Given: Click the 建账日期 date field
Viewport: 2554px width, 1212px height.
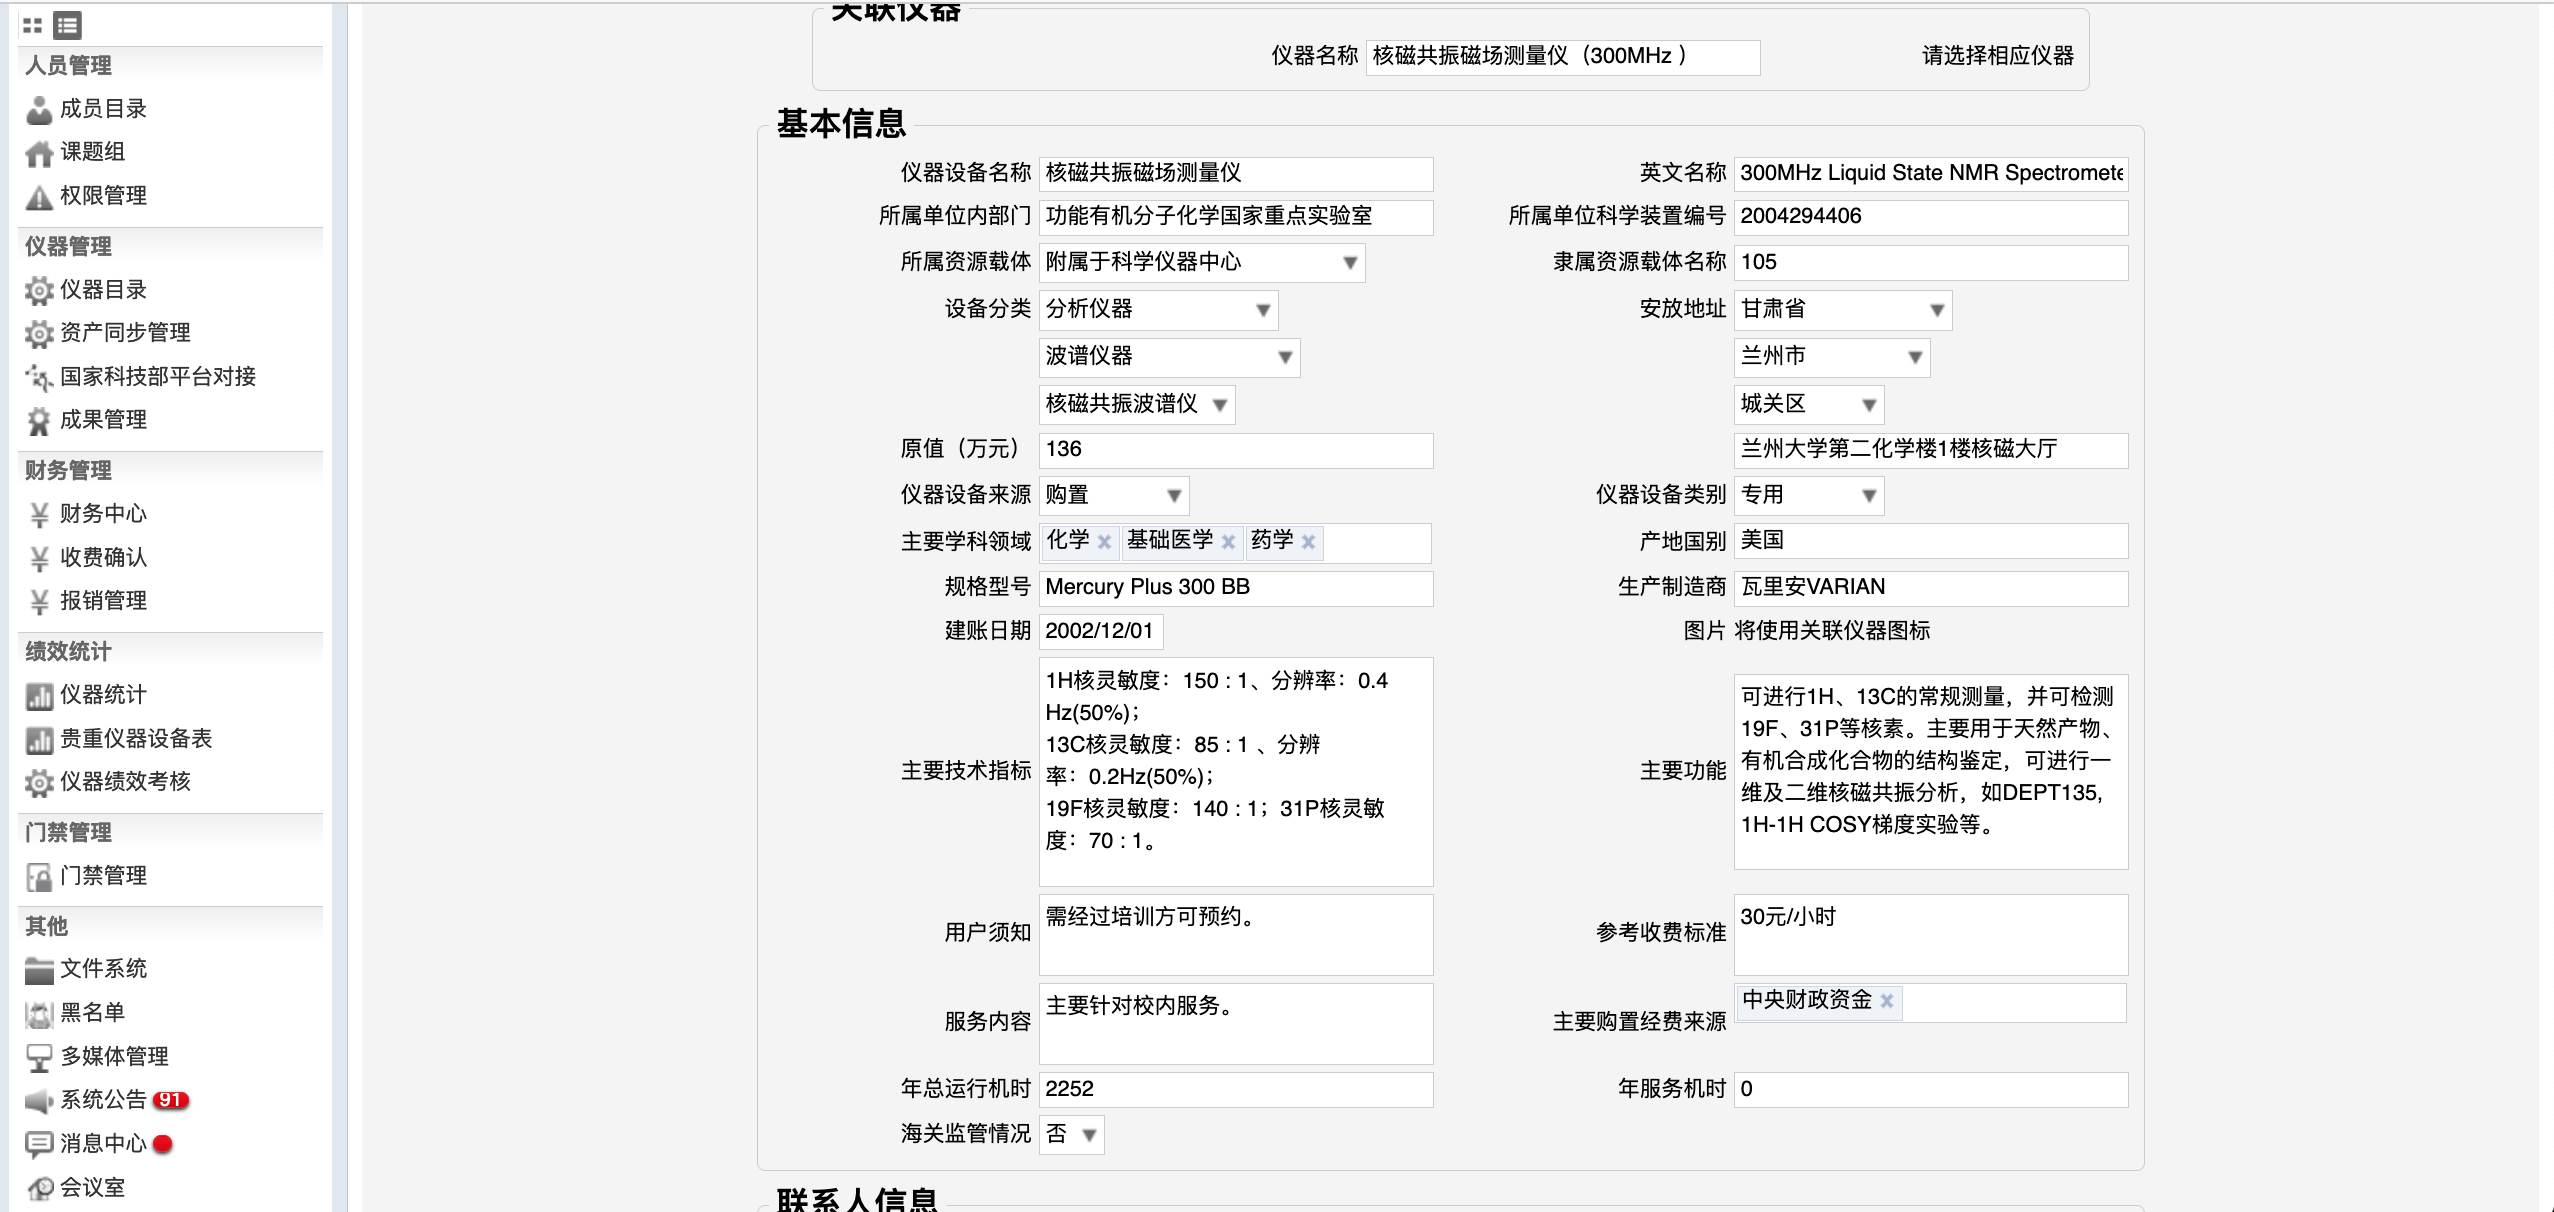Looking at the screenshot, I should pos(1101,632).
